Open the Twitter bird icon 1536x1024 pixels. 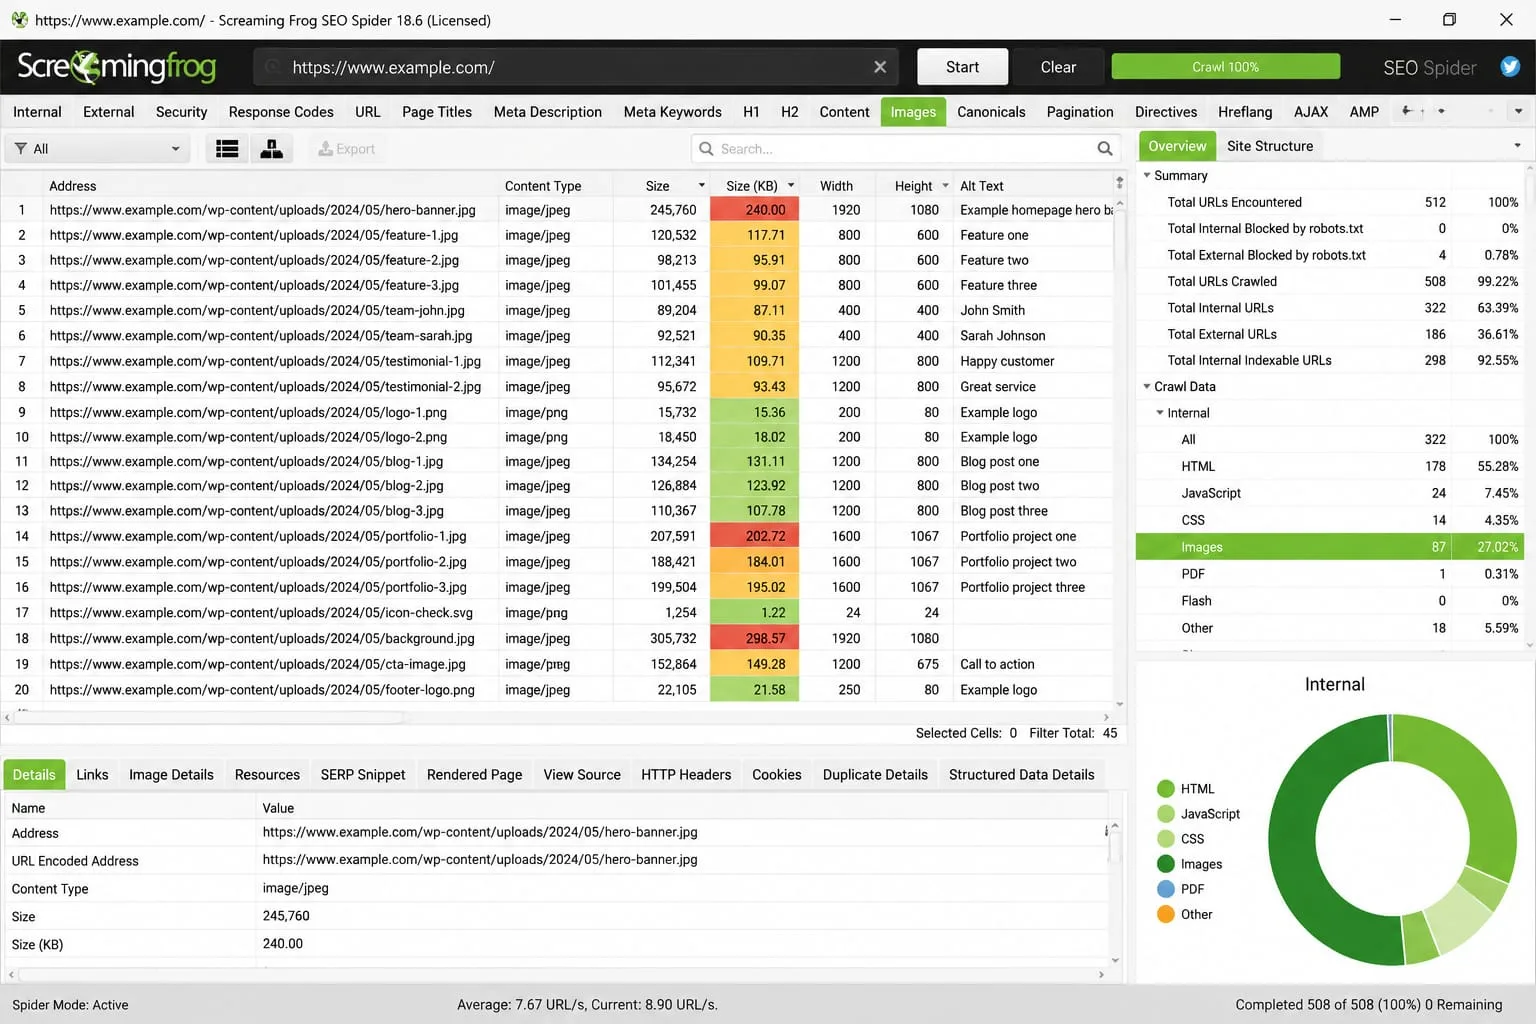coord(1510,67)
